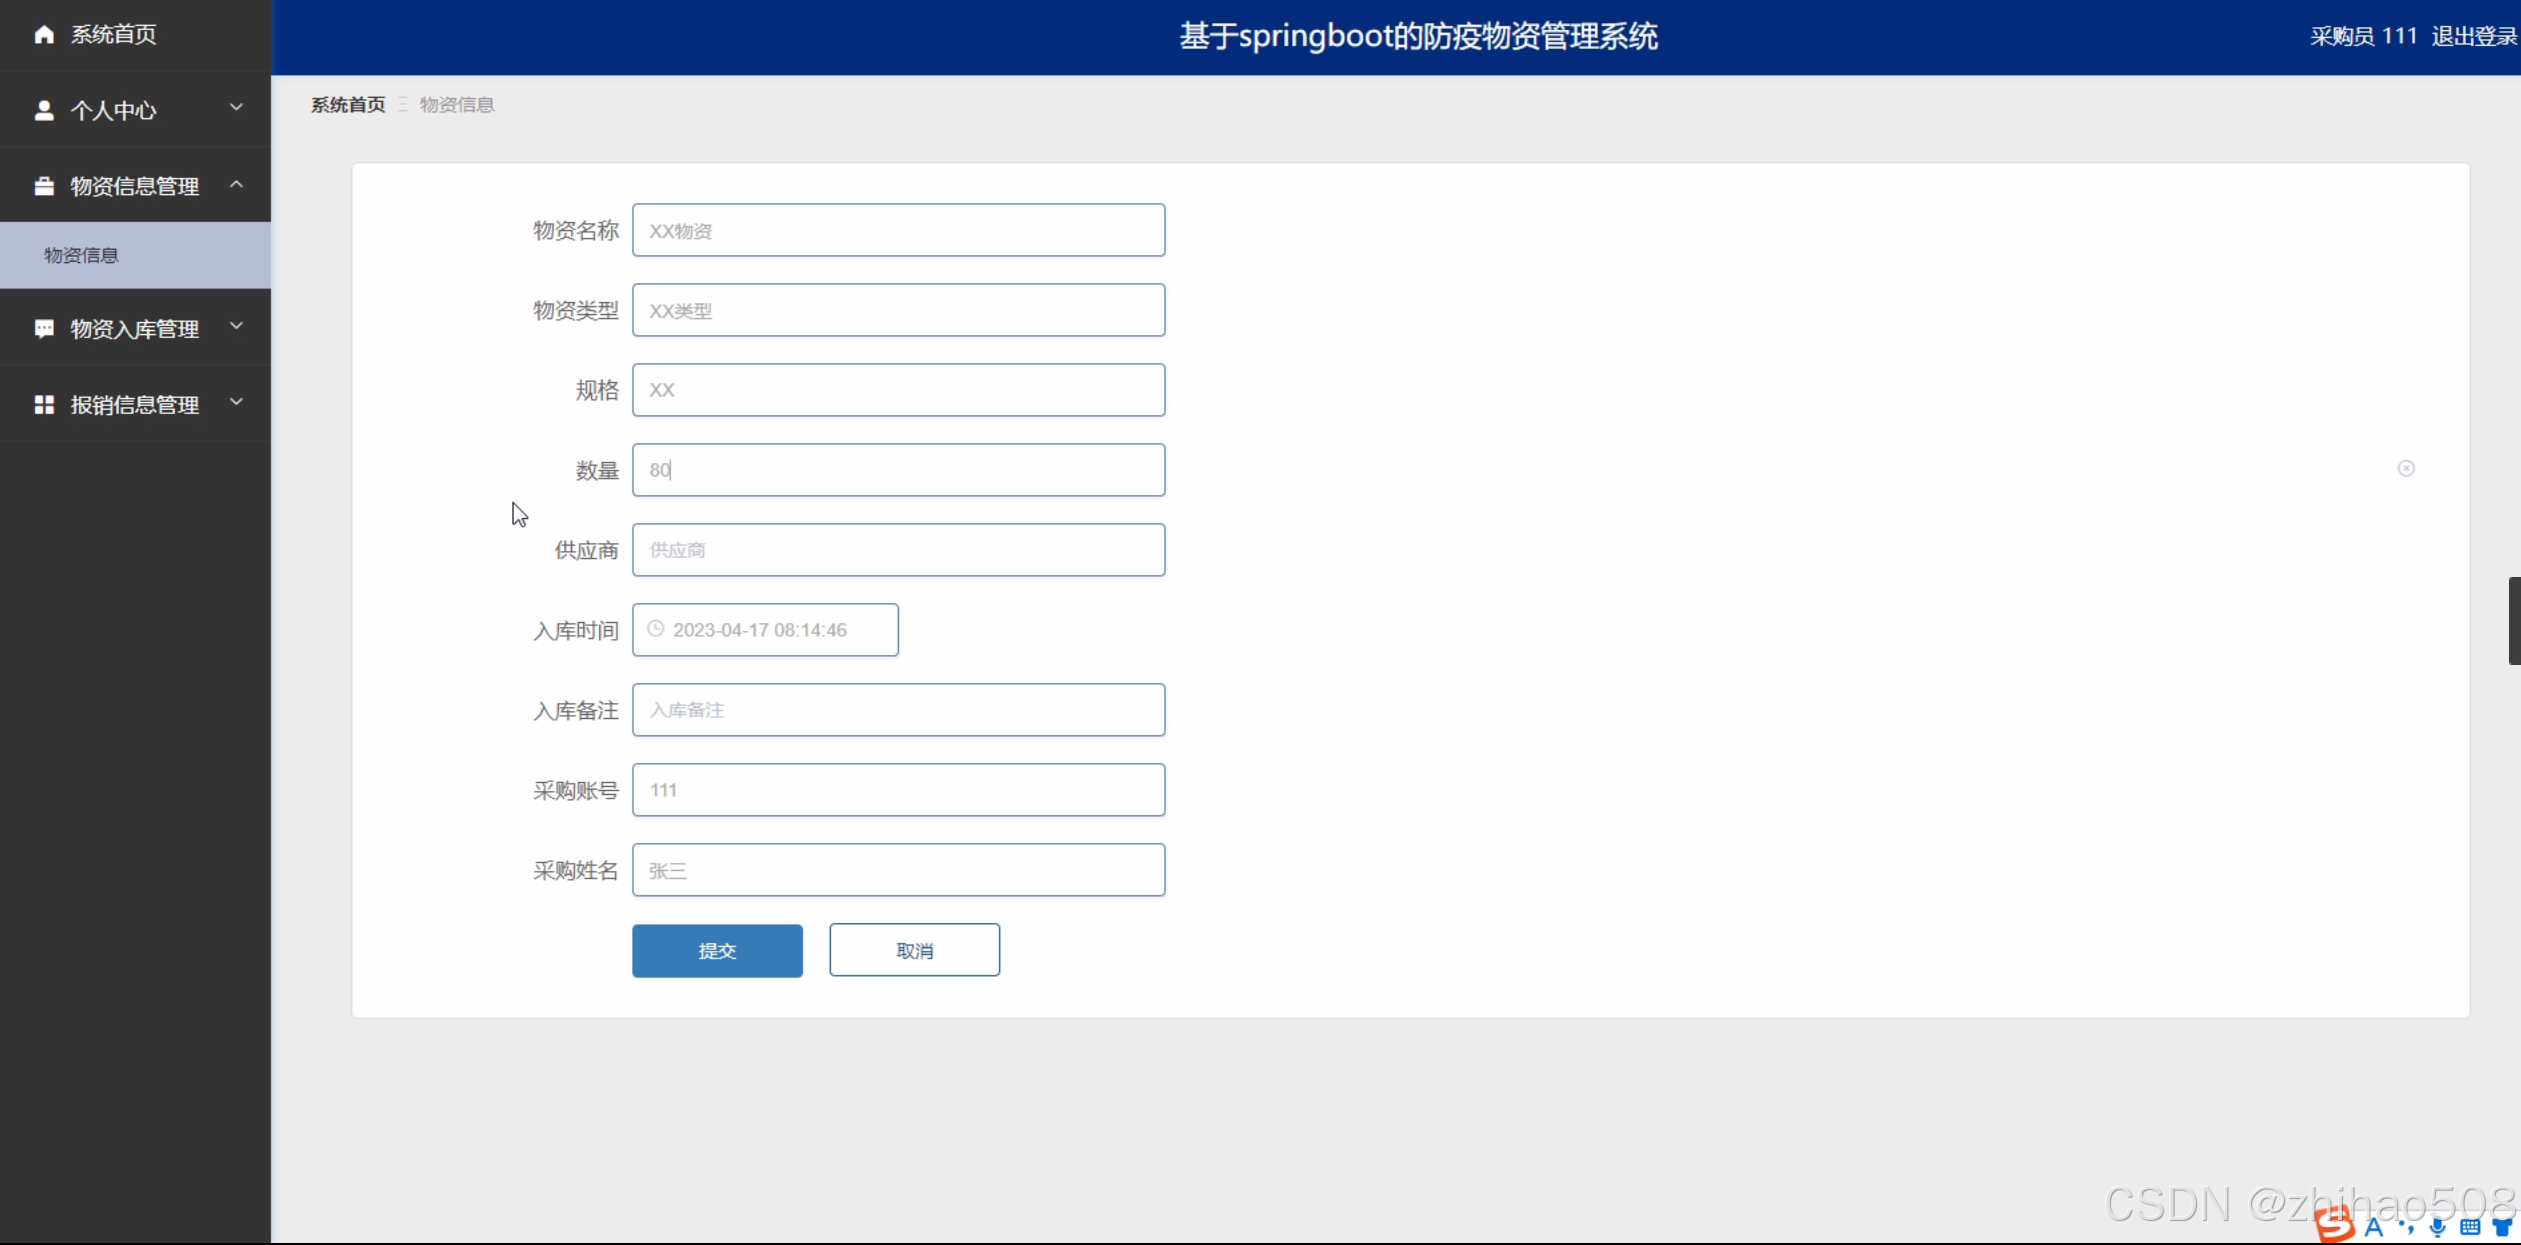Viewport: 2521px width, 1245px height.
Task: Go to 系统首页 breadcrumb link
Action: (348, 105)
